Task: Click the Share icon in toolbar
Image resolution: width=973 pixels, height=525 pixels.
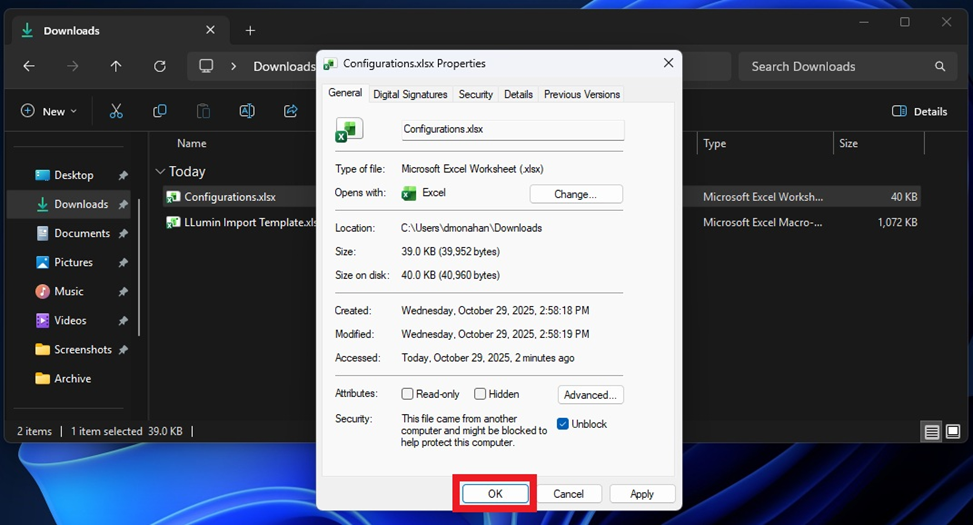Action: click(291, 111)
